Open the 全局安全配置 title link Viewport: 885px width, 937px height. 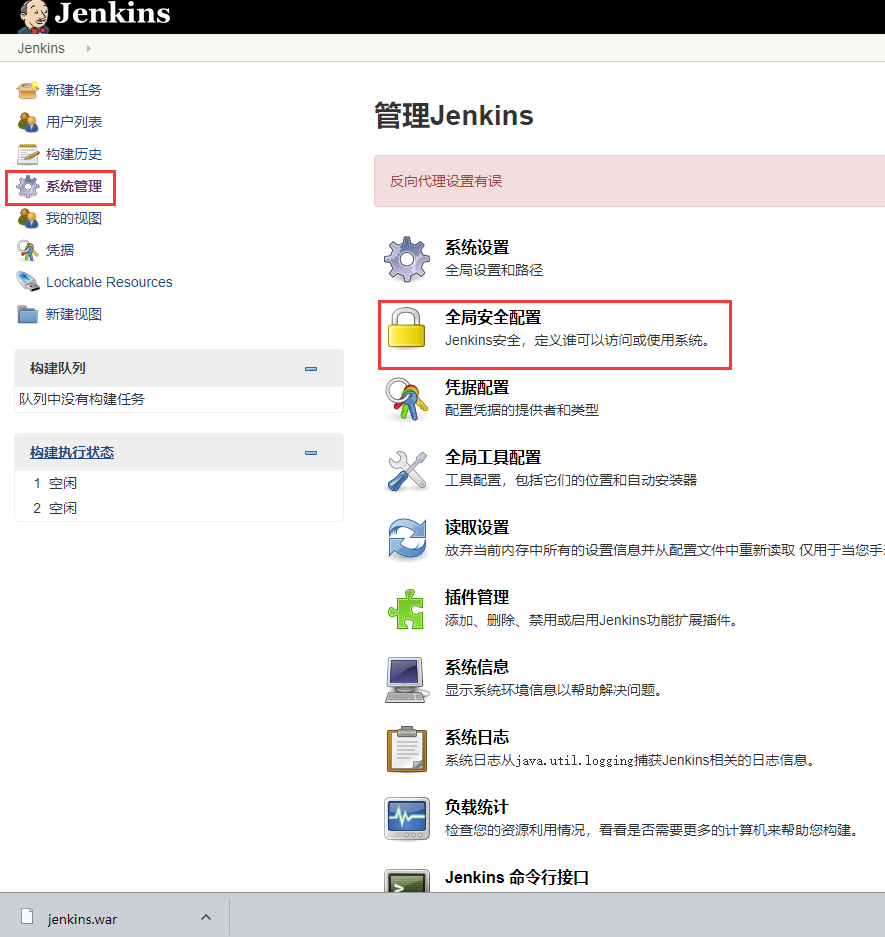(x=493, y=317)
